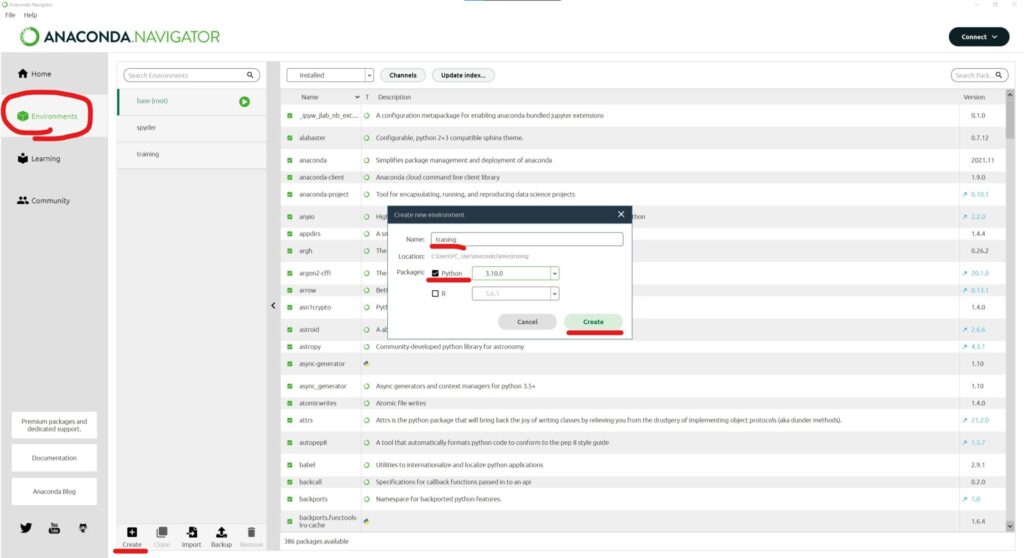
Task: Select the spyder environment
Action: pos(192,128)
